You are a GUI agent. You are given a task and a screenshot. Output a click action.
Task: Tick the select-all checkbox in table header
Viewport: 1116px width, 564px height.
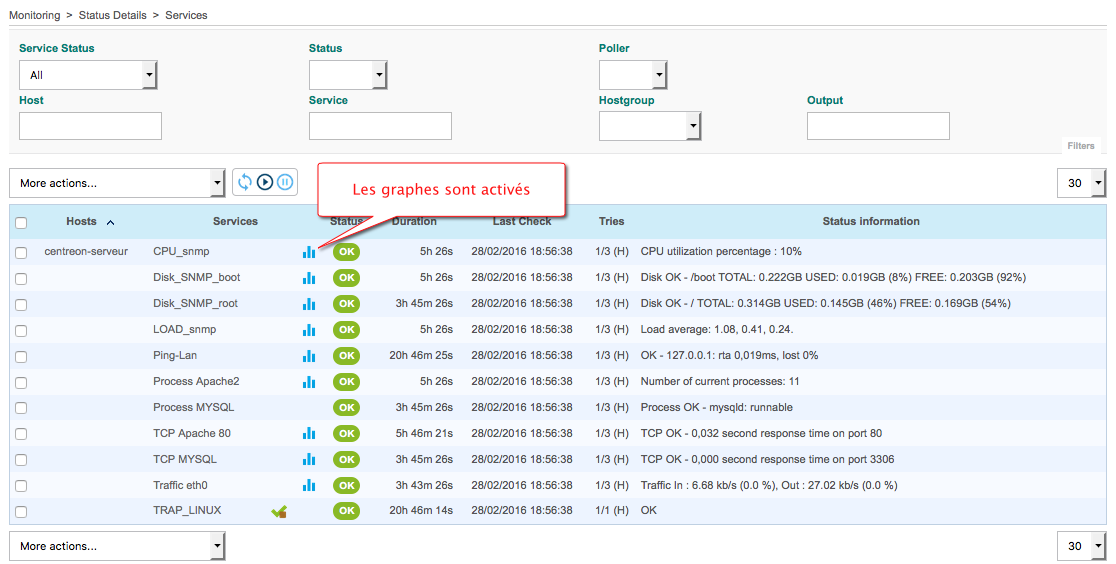pyautogui.click(x=21, y=223)
